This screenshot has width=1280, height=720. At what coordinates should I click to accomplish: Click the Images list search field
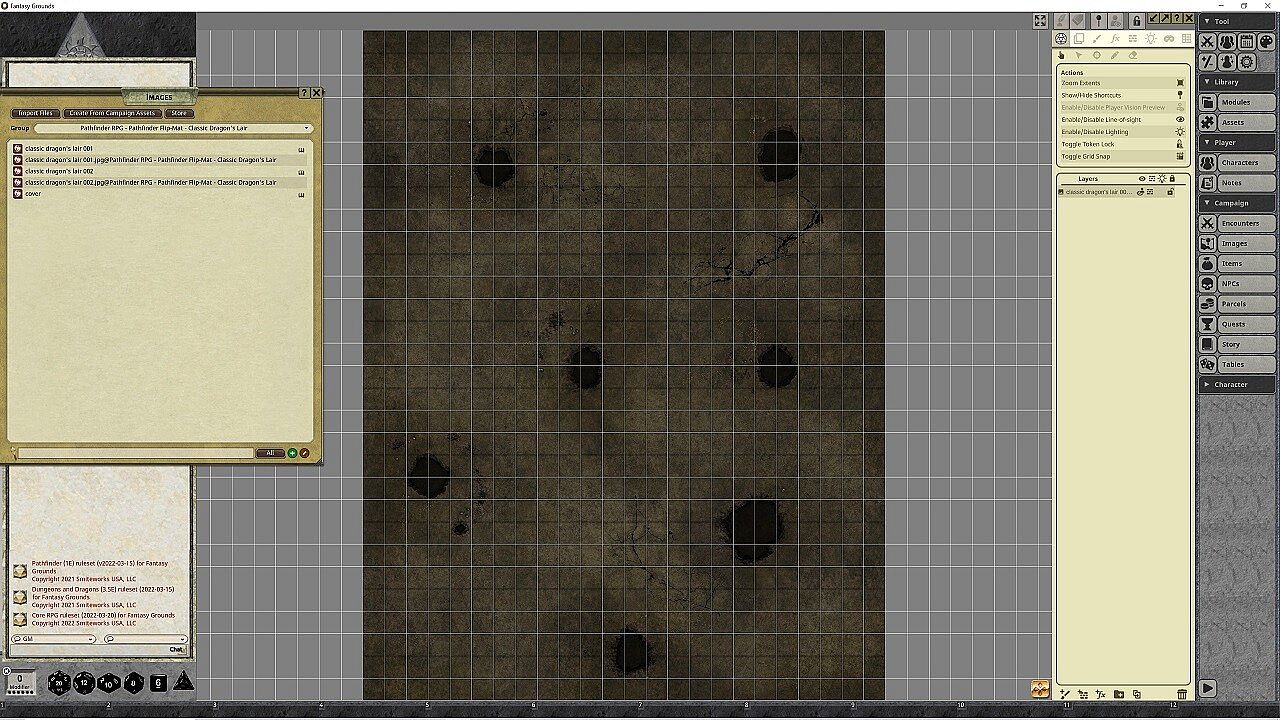click(x=136, y=453)
